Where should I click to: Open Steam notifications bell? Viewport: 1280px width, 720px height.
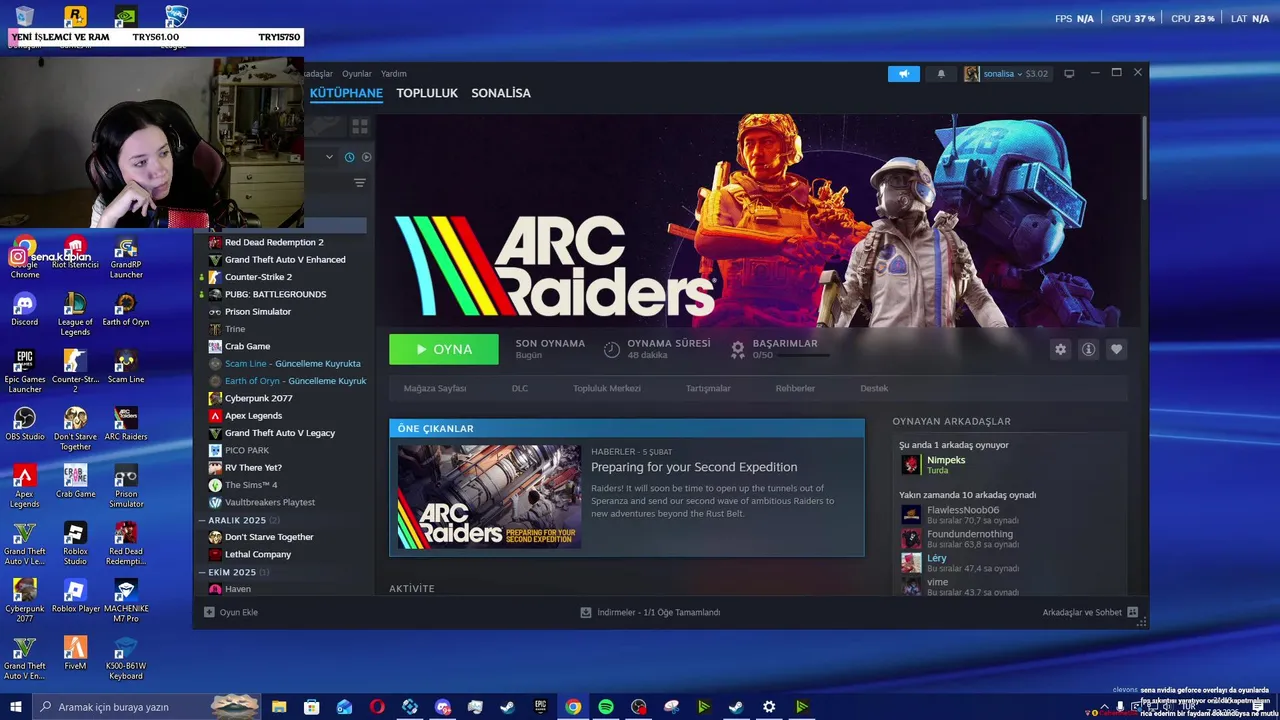[x=941, y=74]
